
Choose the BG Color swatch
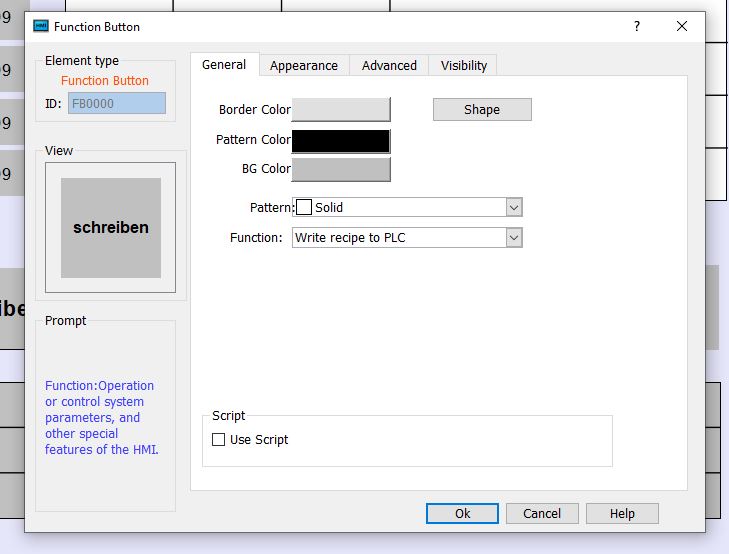coord(340,169)
